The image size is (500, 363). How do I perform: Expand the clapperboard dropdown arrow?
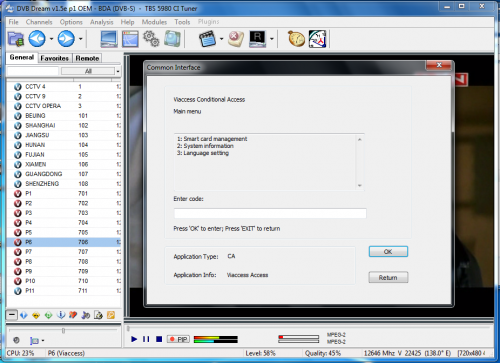pyautogui.click(x=221, y=39)
